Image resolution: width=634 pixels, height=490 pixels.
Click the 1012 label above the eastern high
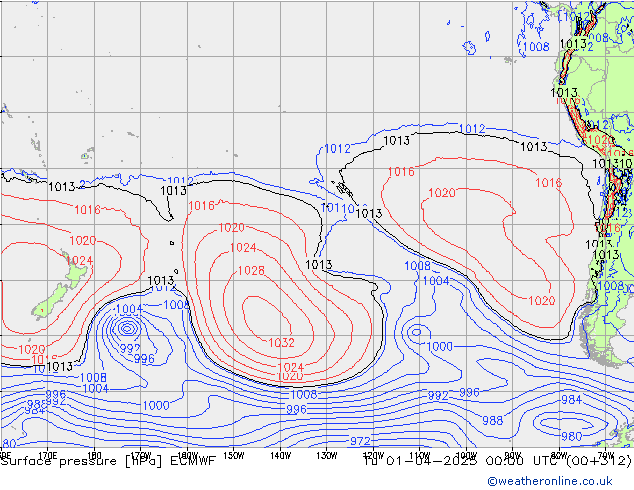[472, 129]
